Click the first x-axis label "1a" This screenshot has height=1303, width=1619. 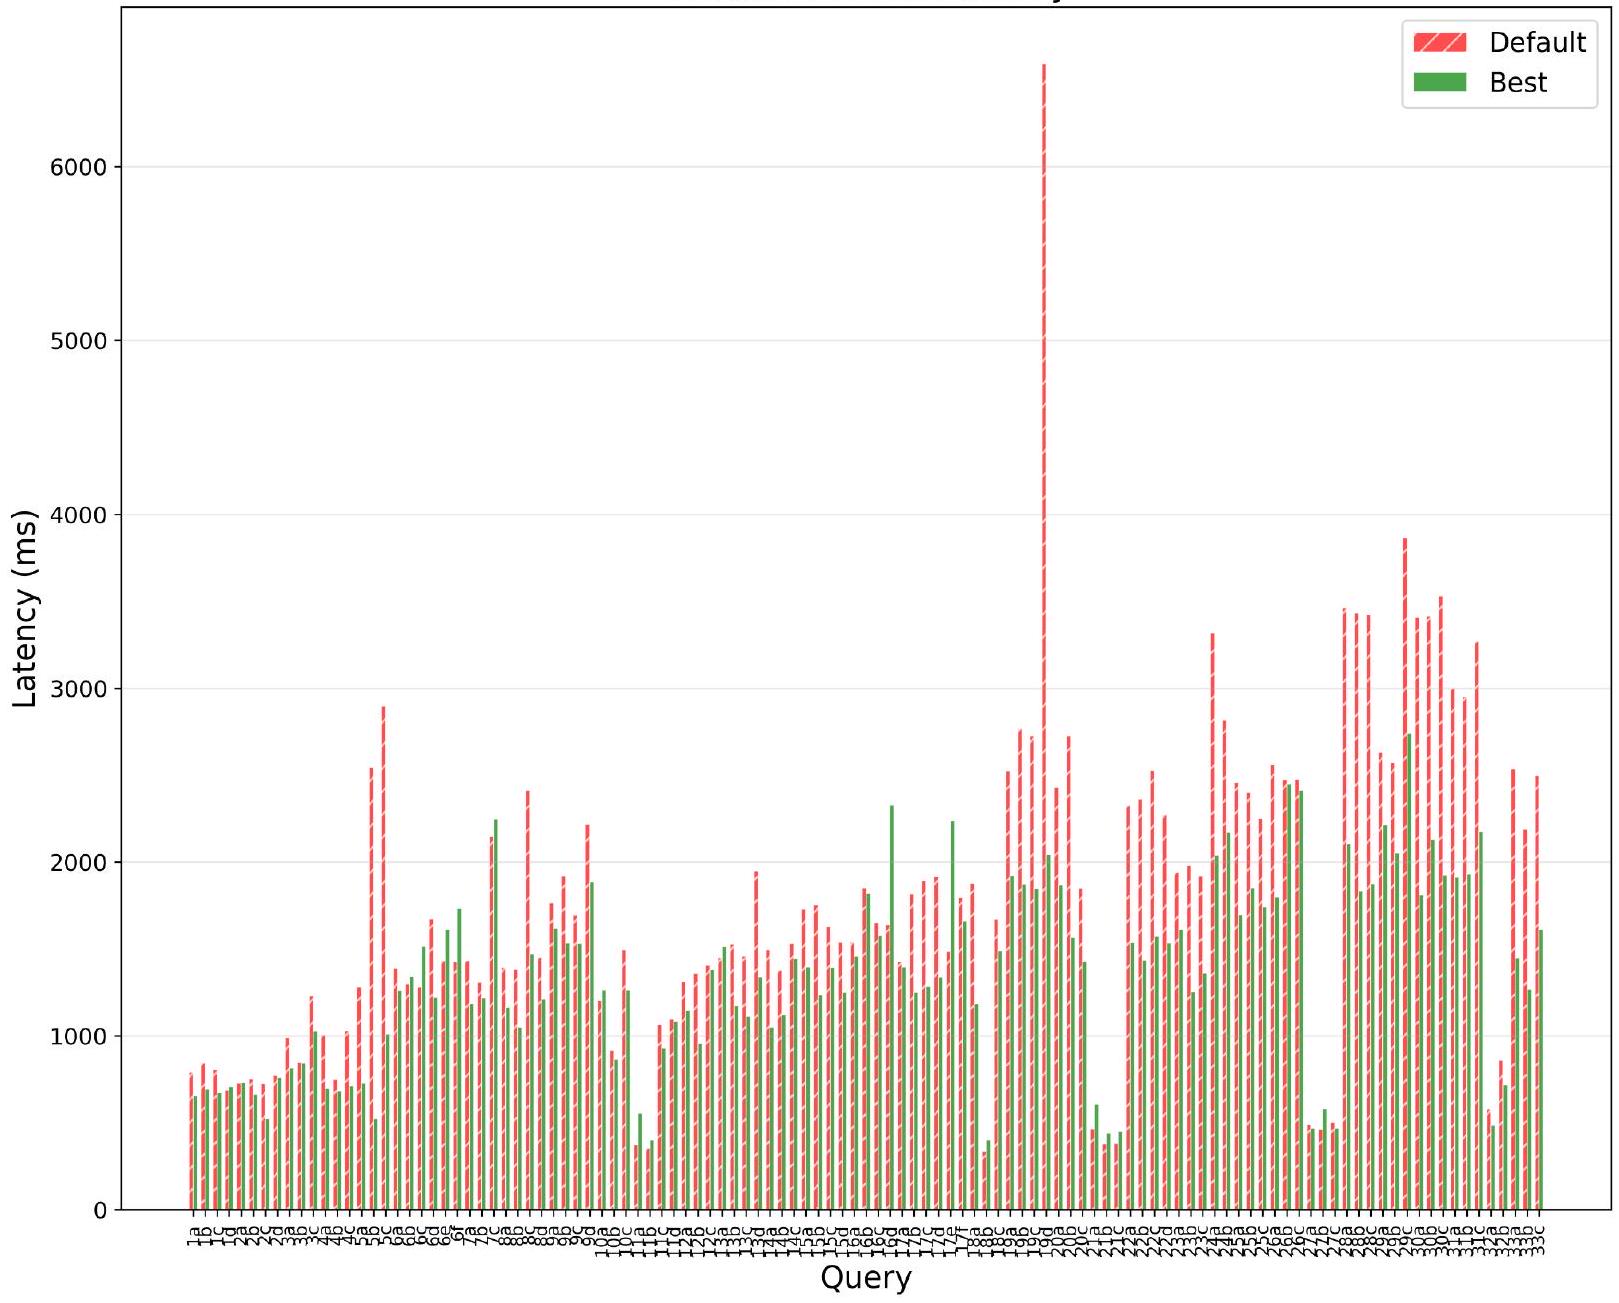point(192,1232)
